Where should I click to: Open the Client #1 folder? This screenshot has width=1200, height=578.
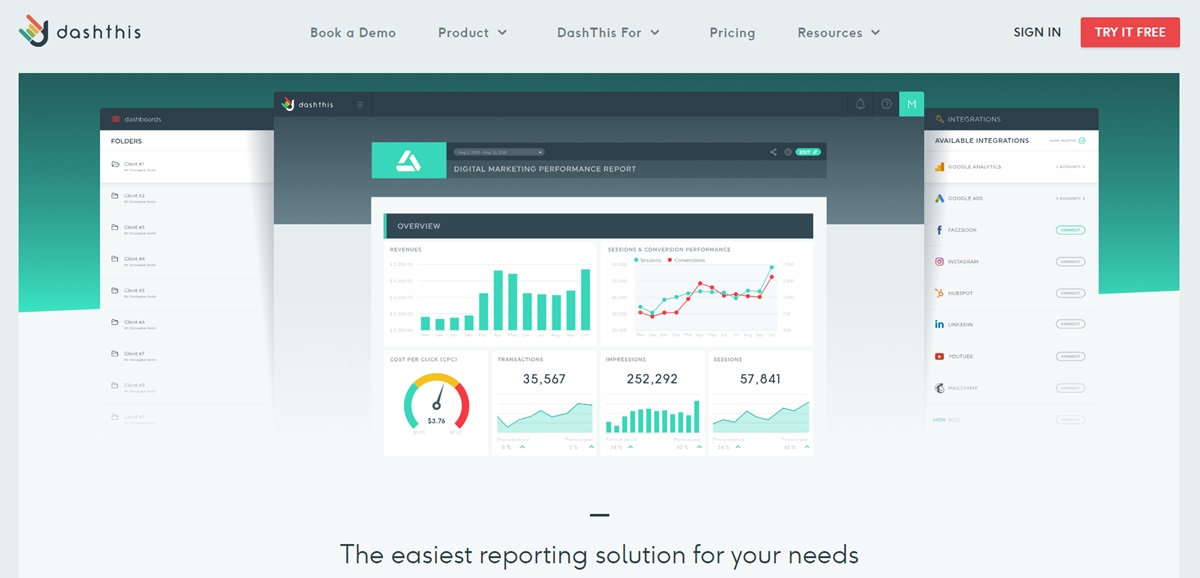[187, 166]
